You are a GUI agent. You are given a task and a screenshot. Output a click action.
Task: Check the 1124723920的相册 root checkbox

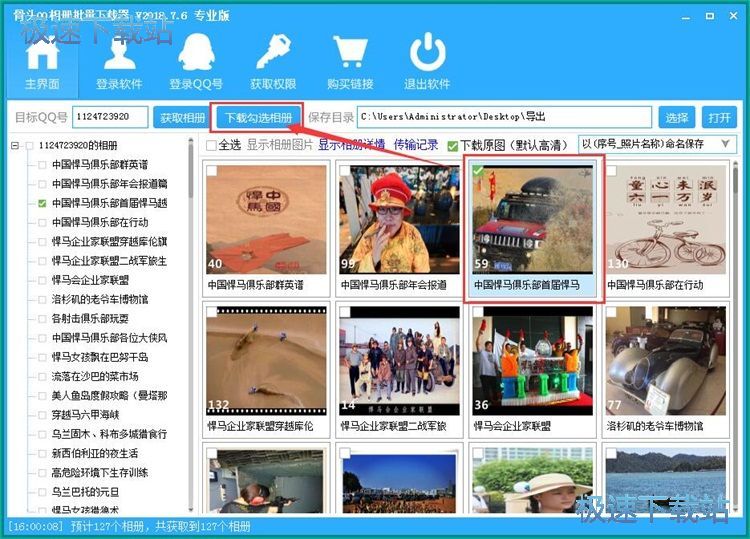coord(29,145)
